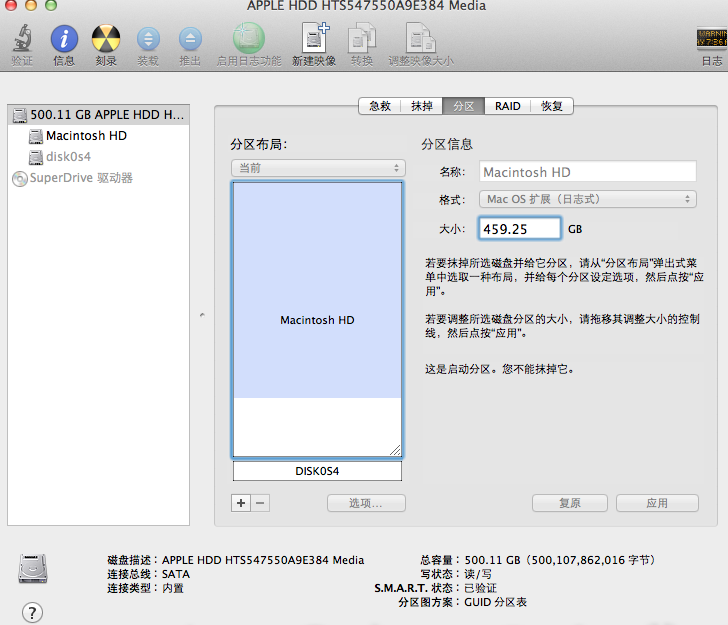Open the 分区布局 当前 dropdown
The width and height of the screenshot is (728, 625).
pyautogui.click(x=318, y=168)
